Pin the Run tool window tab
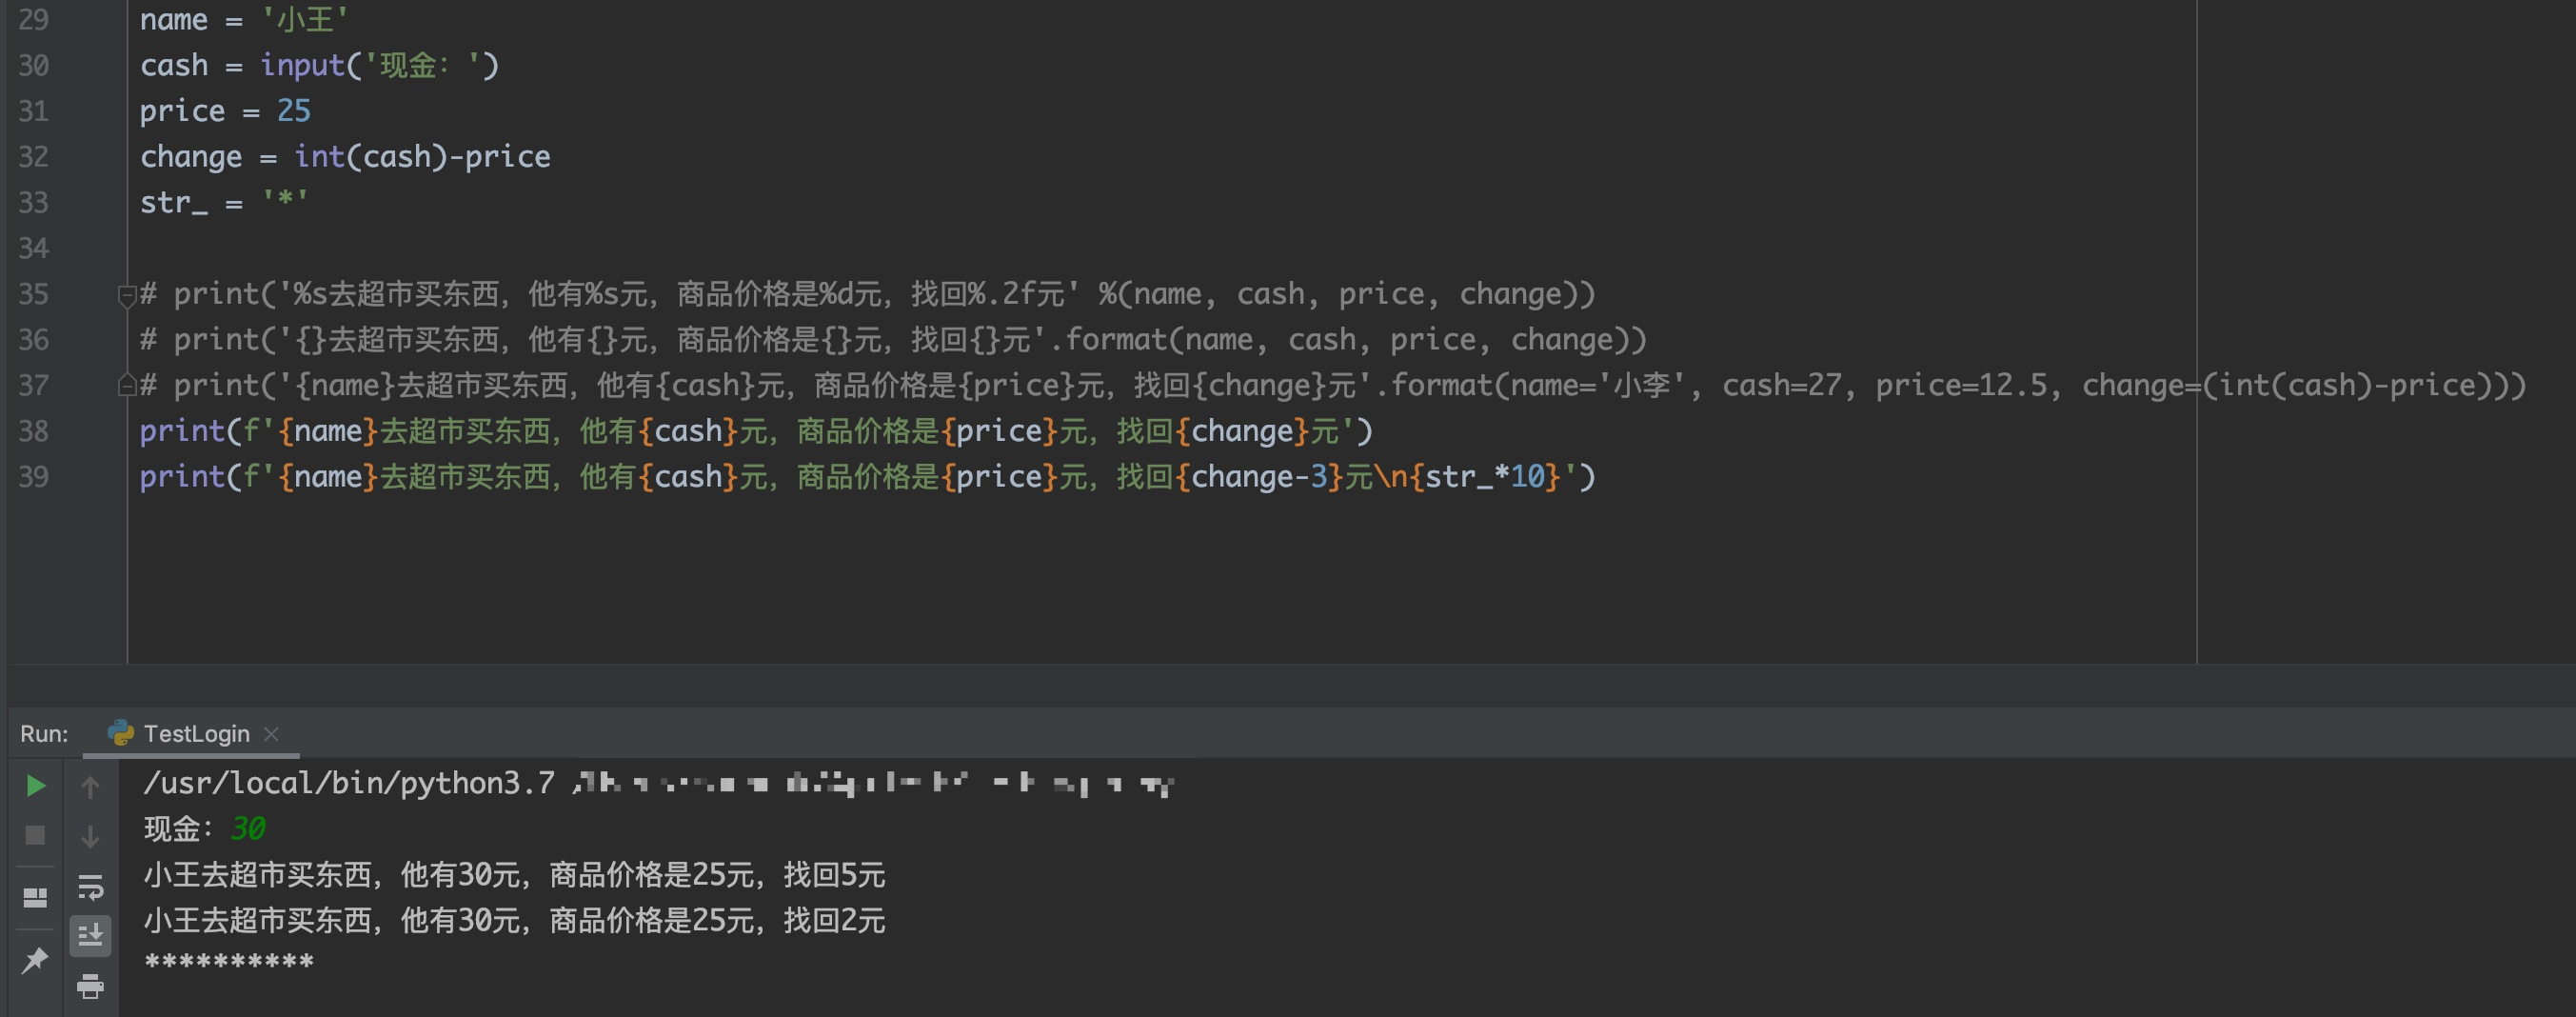 (34, 960)
